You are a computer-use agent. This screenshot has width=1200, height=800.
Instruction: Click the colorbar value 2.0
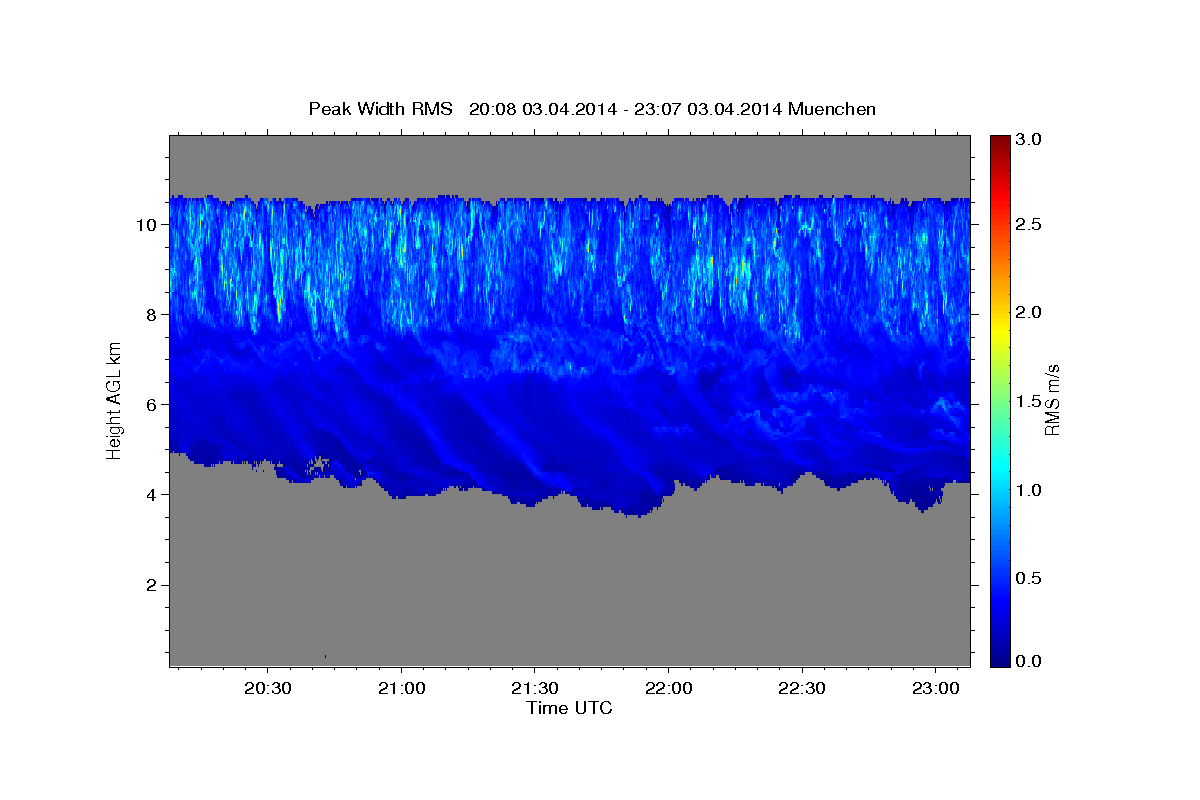(x=1029, y=313)
